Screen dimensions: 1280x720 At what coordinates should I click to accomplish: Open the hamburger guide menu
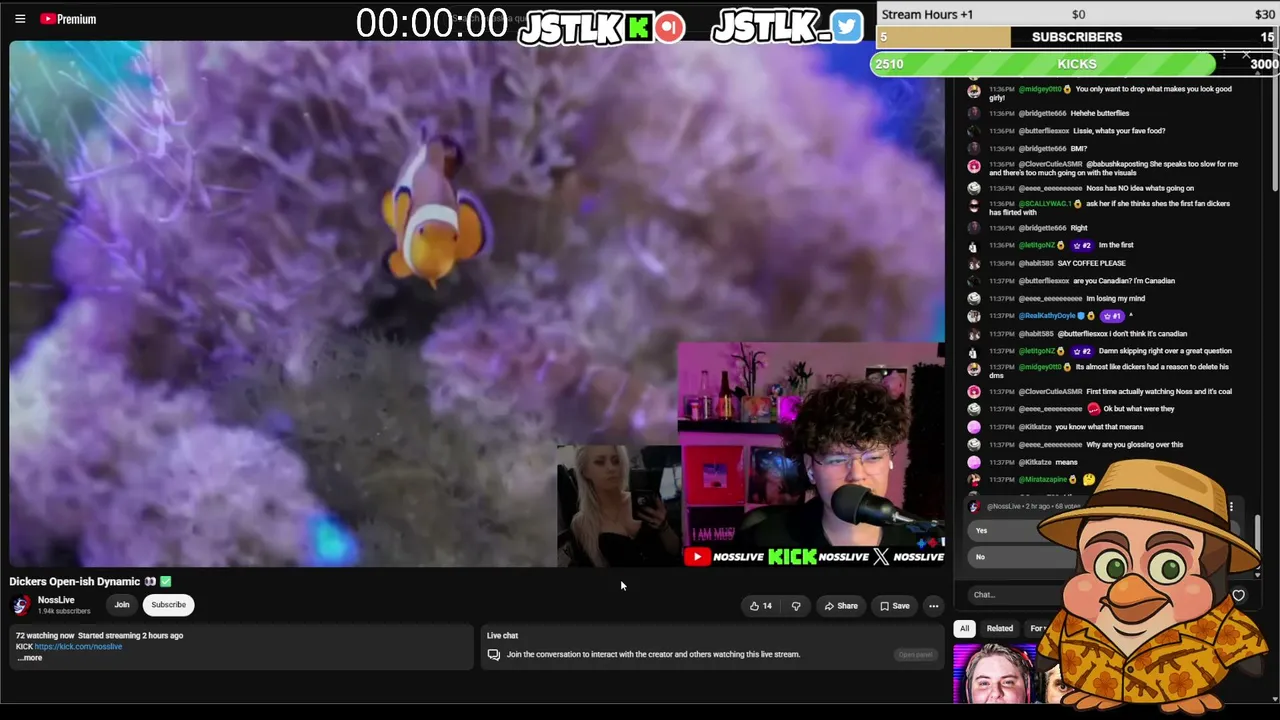click(x=20, y=19)
